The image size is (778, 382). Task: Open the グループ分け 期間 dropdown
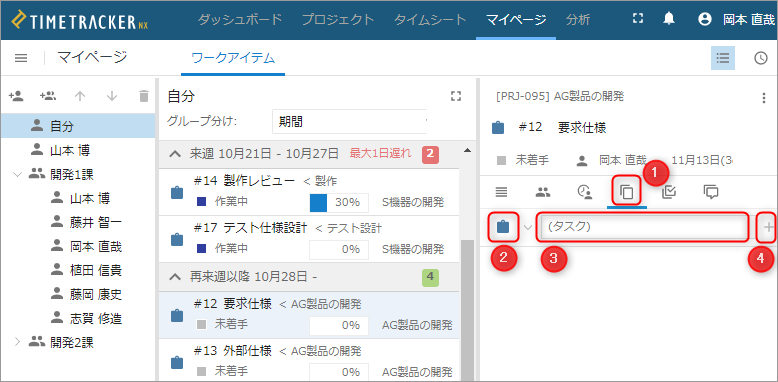(349, 121)
